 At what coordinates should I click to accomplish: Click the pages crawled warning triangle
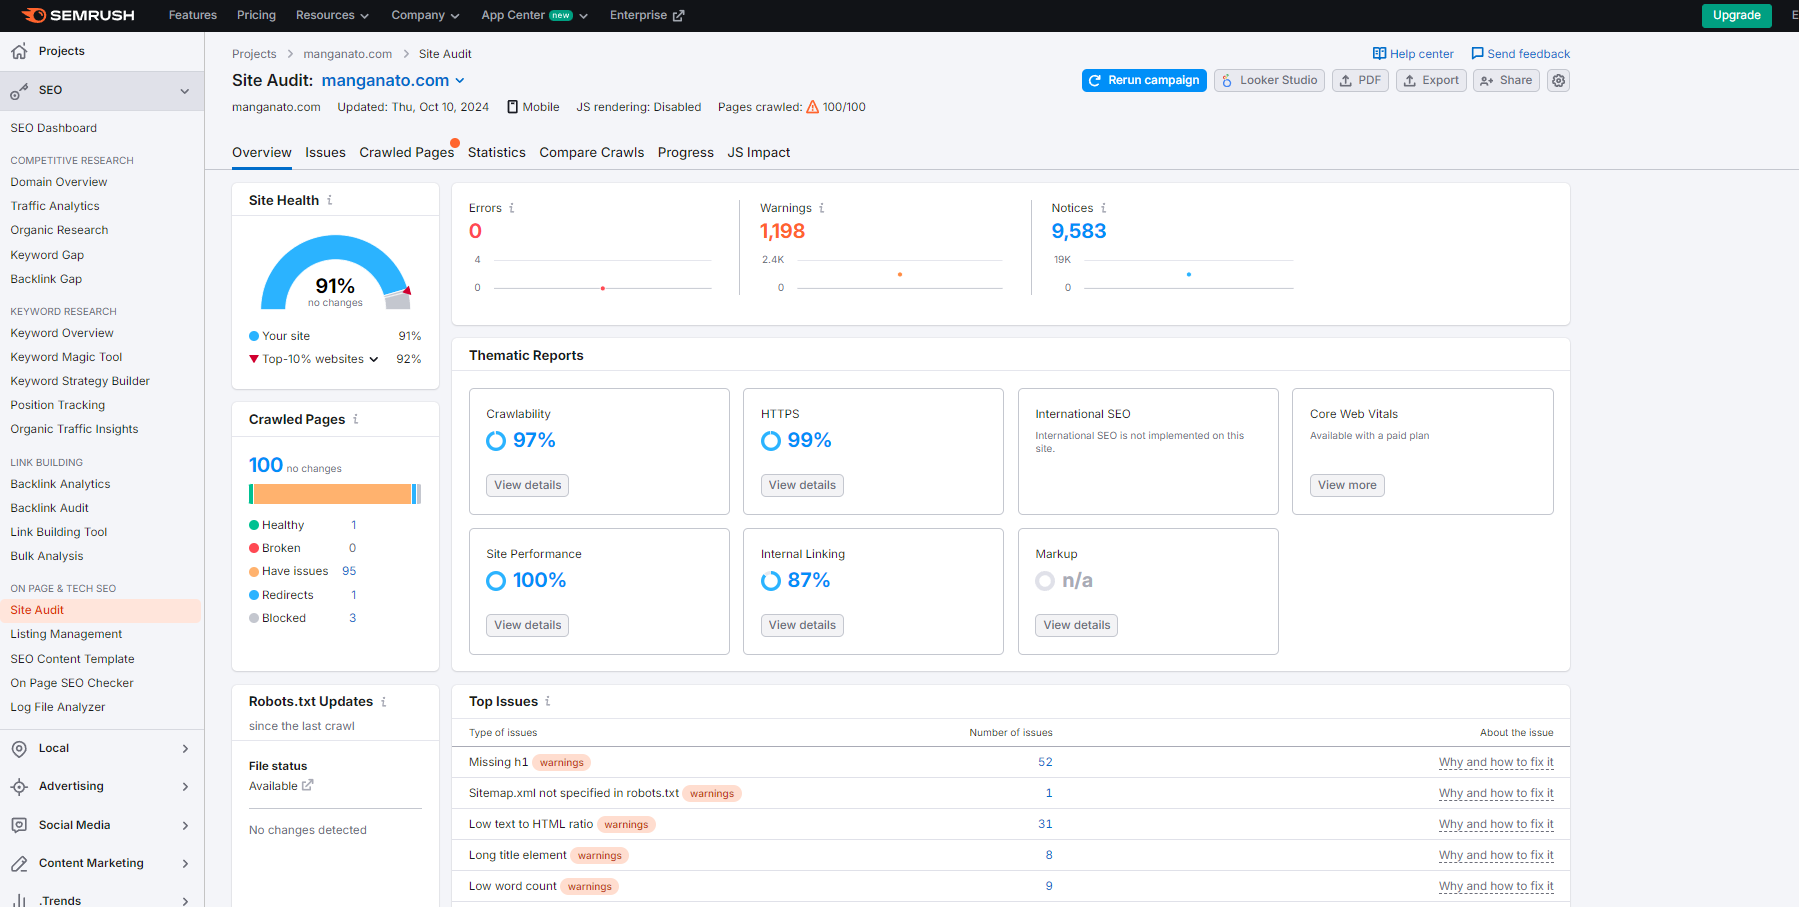(812, 107)
